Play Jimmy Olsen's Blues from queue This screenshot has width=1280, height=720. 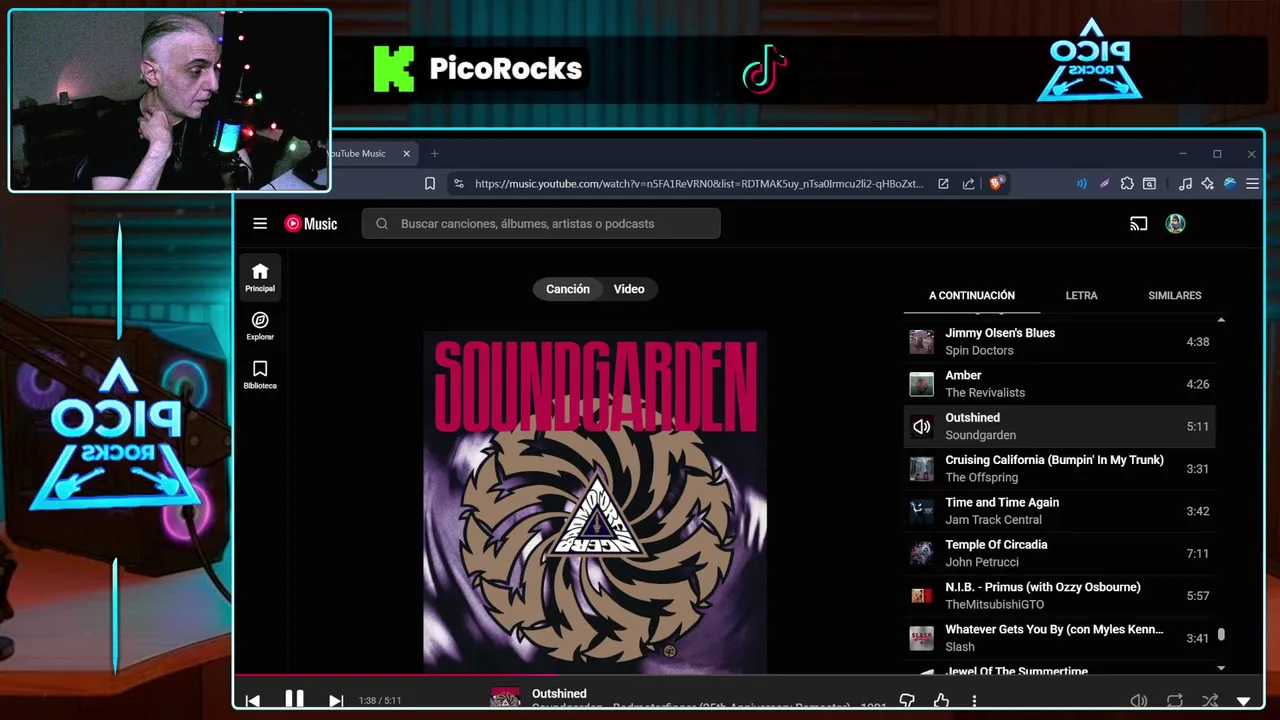click(1060, 342)
